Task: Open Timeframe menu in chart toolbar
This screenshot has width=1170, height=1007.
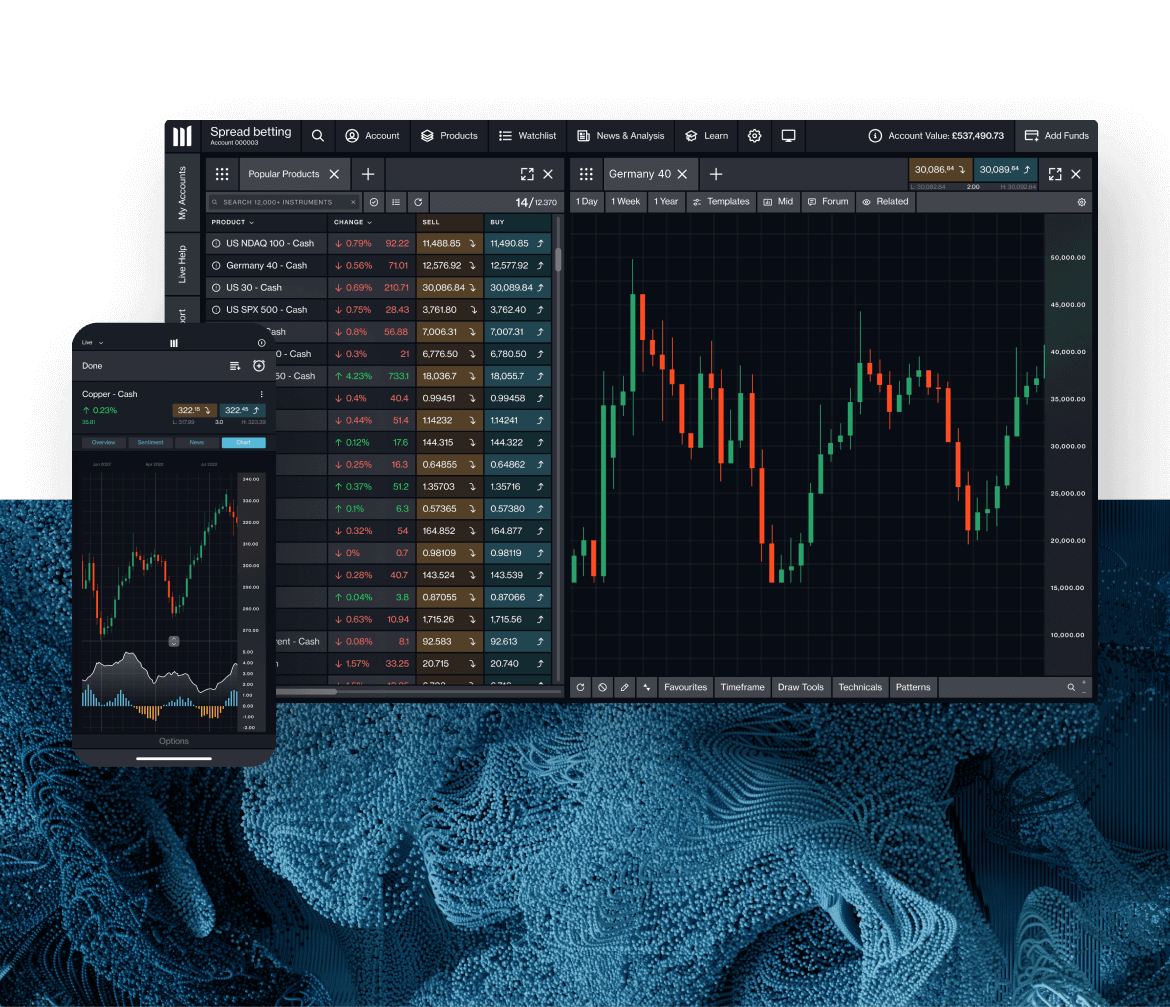Action: (742, 687)
